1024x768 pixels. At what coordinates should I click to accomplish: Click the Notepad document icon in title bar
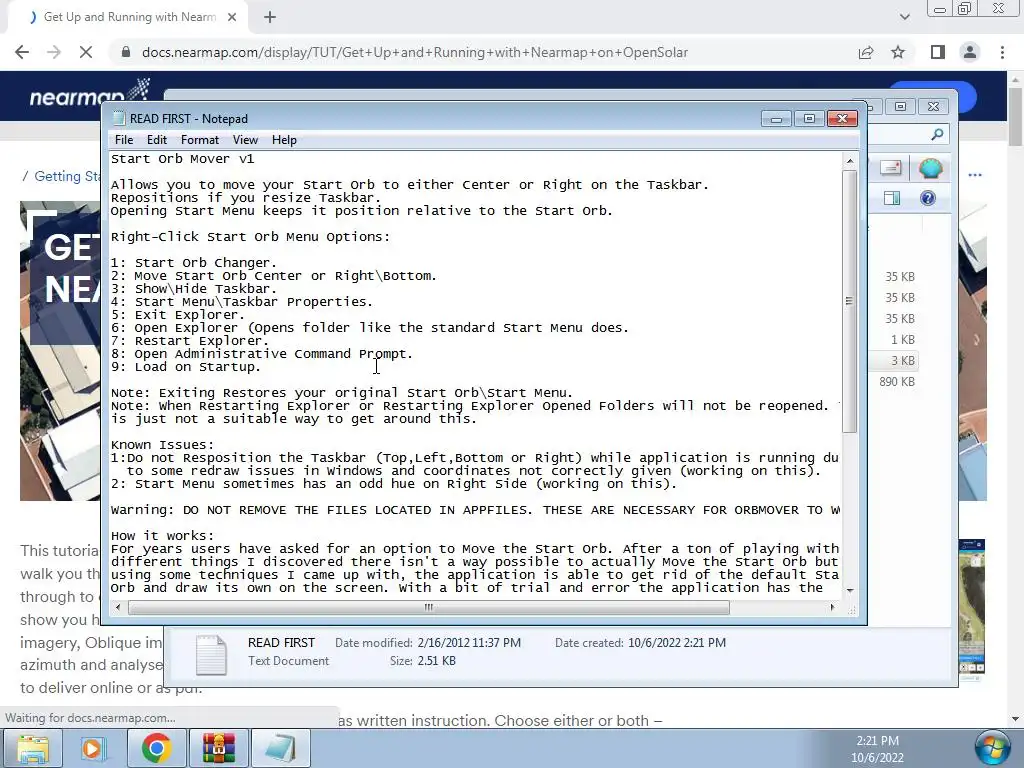(119, 118)
